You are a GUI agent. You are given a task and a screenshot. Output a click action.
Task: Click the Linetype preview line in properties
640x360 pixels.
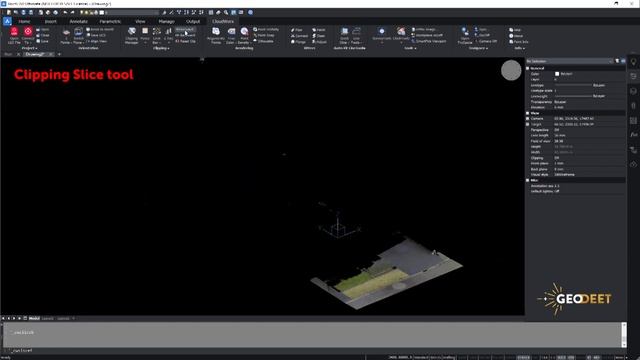[x=573, y=85]
